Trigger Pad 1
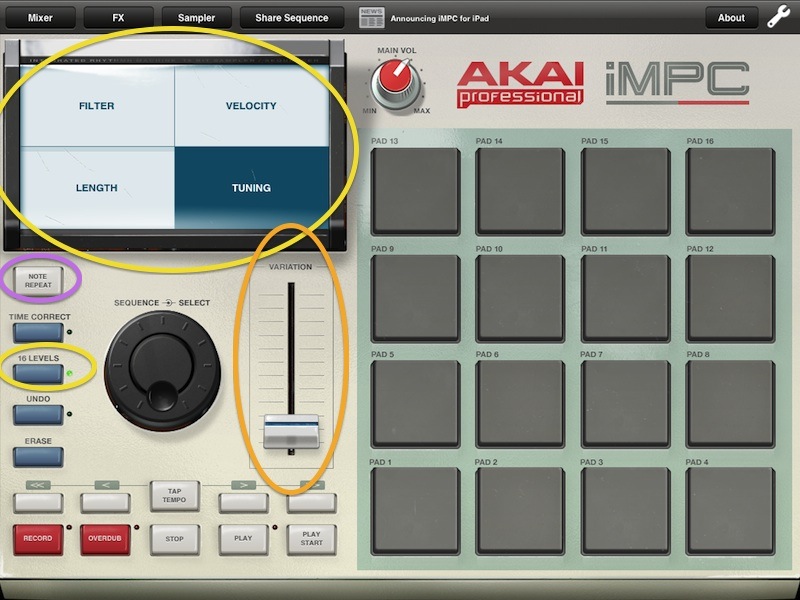This screenshot has width=800, height=600. [416, 511]
